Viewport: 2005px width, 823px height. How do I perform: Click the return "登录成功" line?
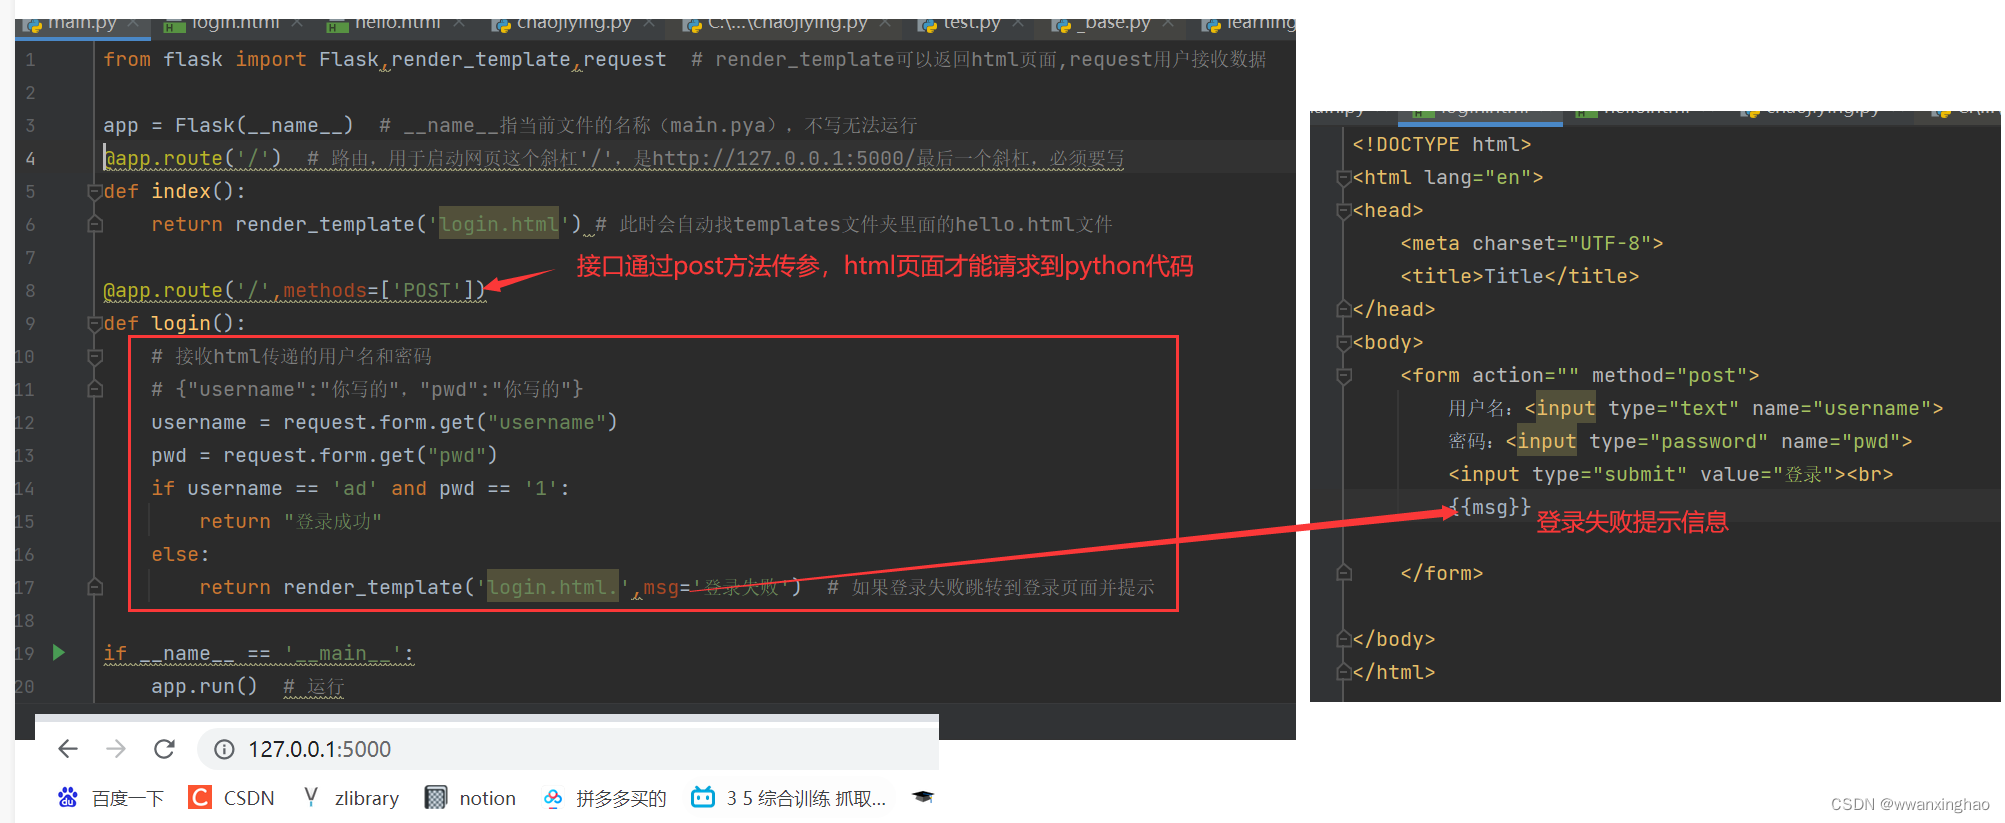pyautogui.click(x=290, y=521)
